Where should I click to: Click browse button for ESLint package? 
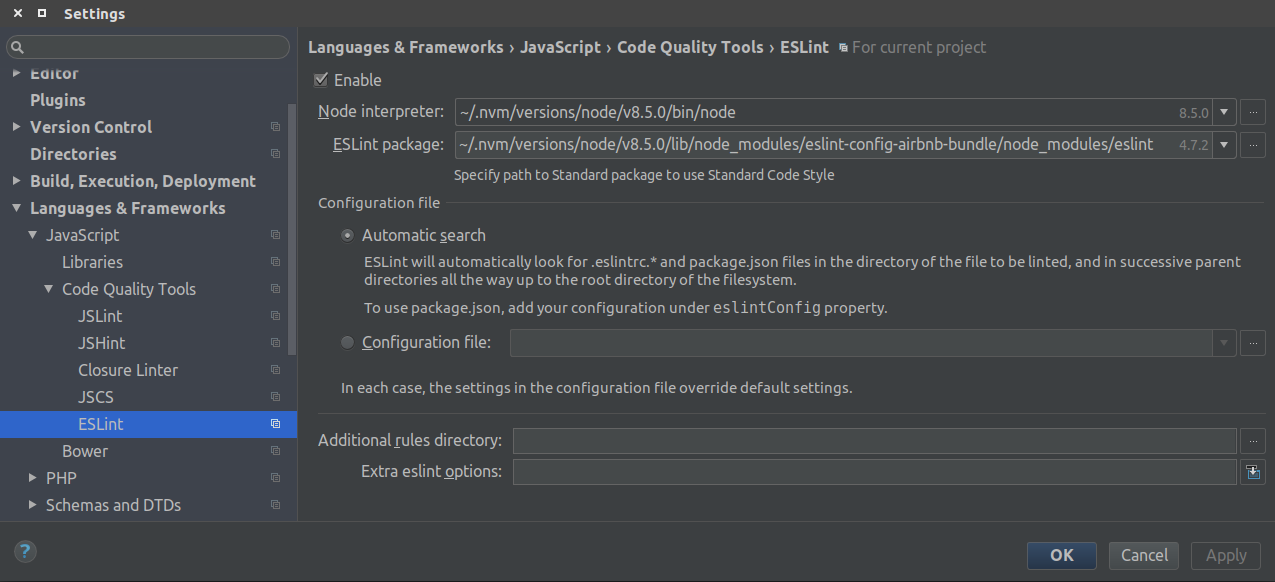coord(1253,145)
